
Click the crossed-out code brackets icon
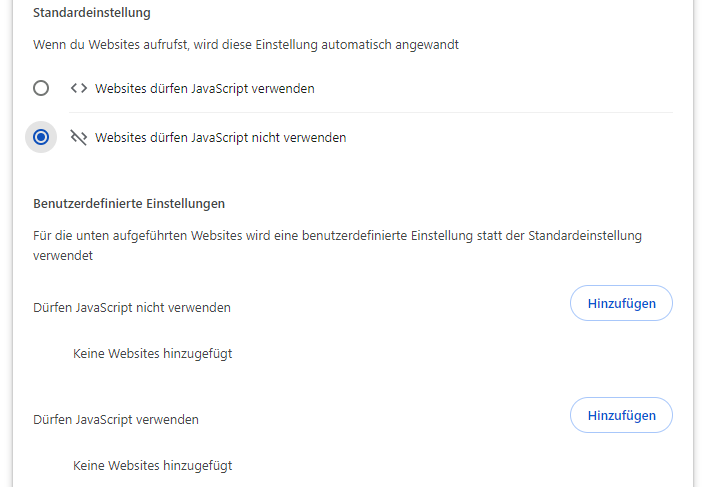coord(79,137)
